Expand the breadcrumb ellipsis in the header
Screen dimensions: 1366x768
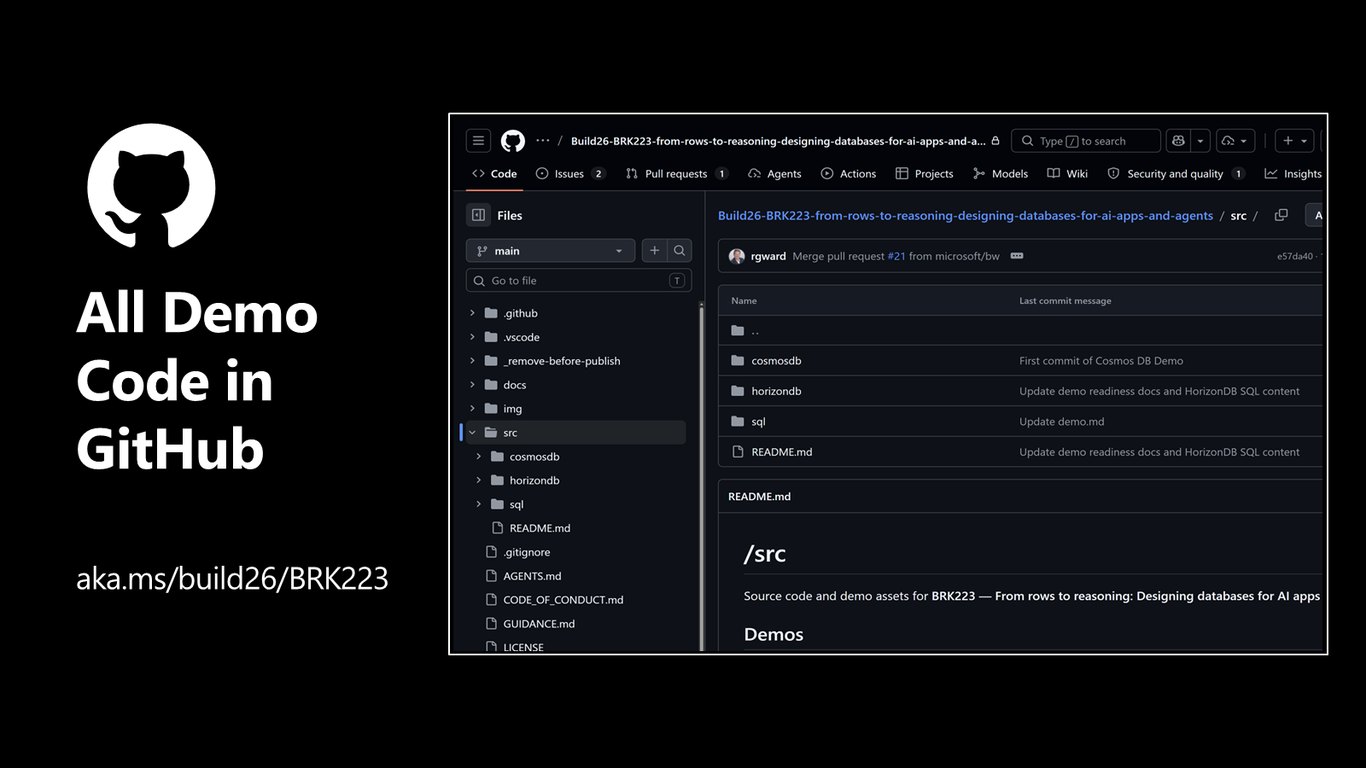[542, 141]
